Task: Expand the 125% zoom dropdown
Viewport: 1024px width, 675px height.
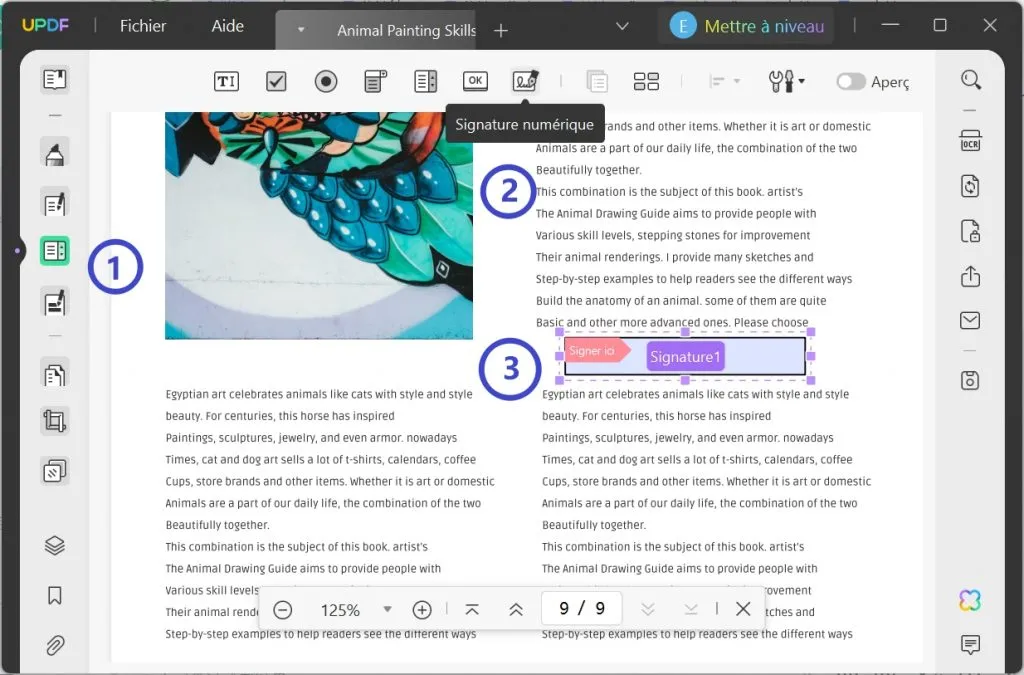Action: [x=387, y=609]
